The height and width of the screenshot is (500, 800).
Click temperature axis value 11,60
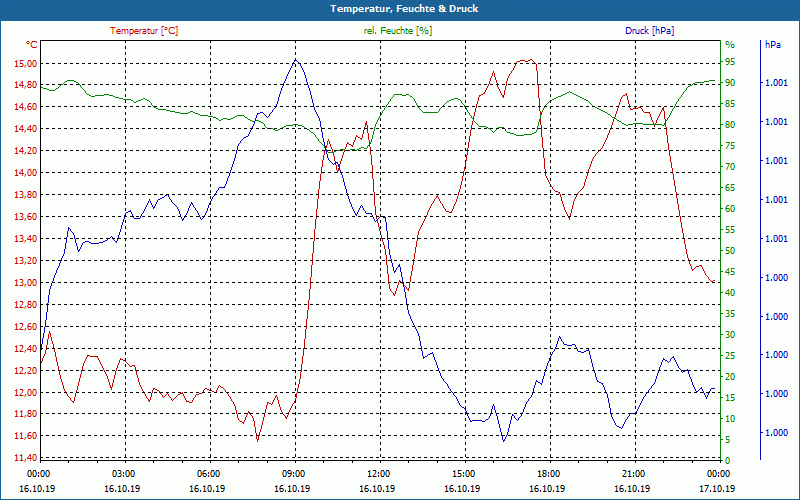click(28, 435)
